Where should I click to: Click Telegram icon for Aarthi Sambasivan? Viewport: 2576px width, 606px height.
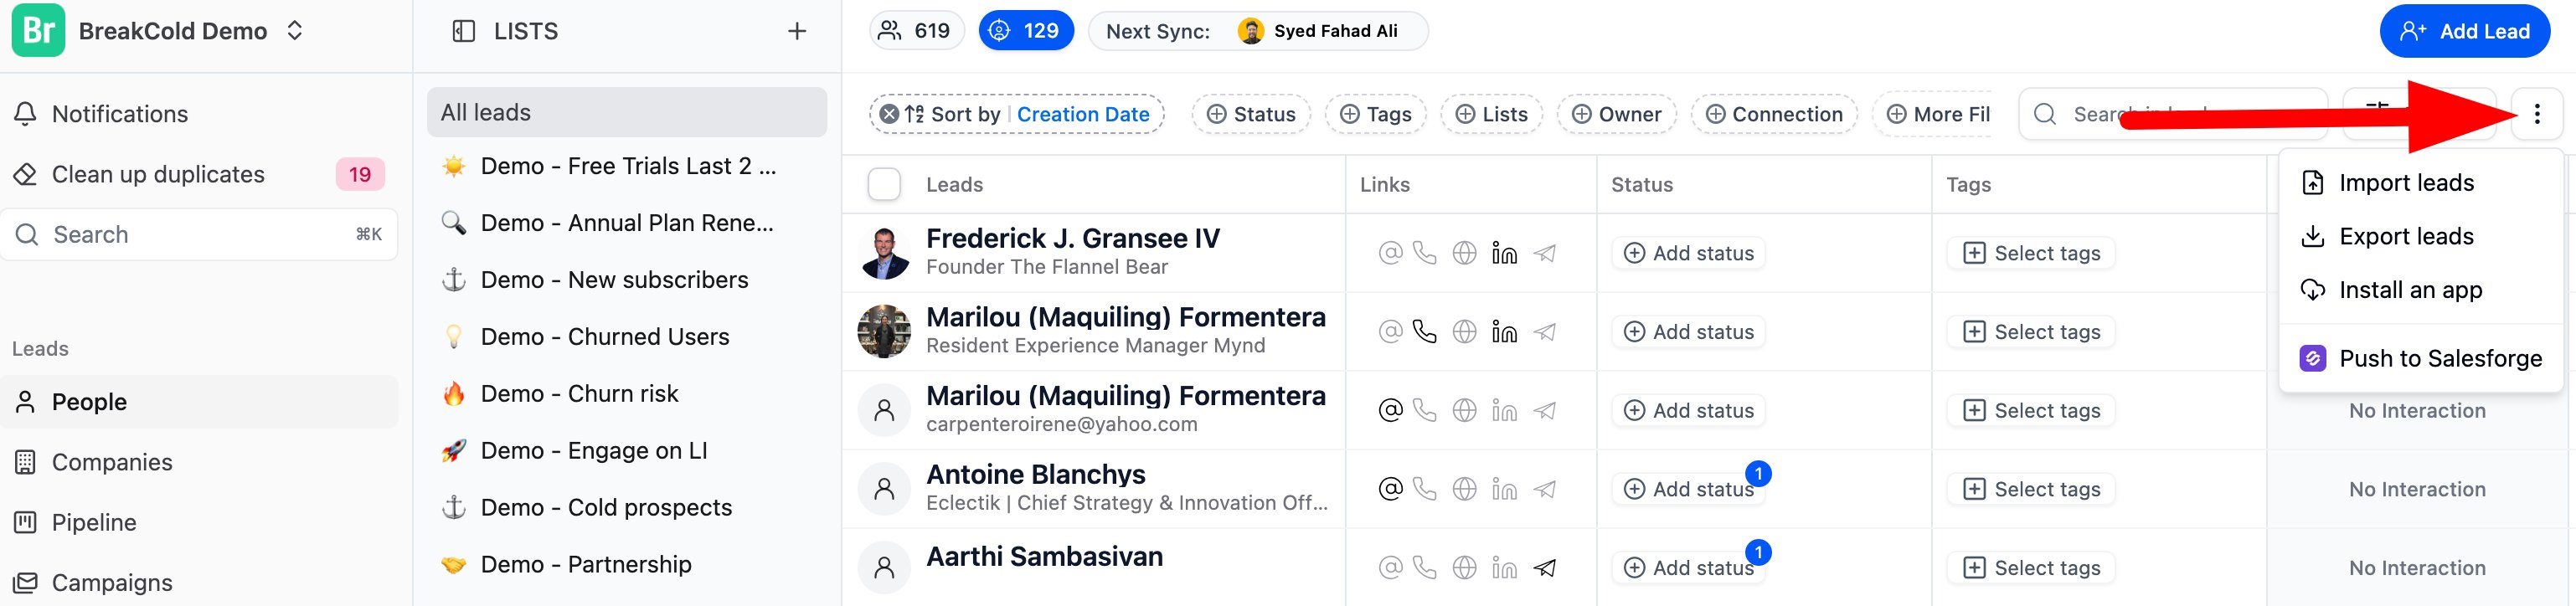[x=1545, y=568]
